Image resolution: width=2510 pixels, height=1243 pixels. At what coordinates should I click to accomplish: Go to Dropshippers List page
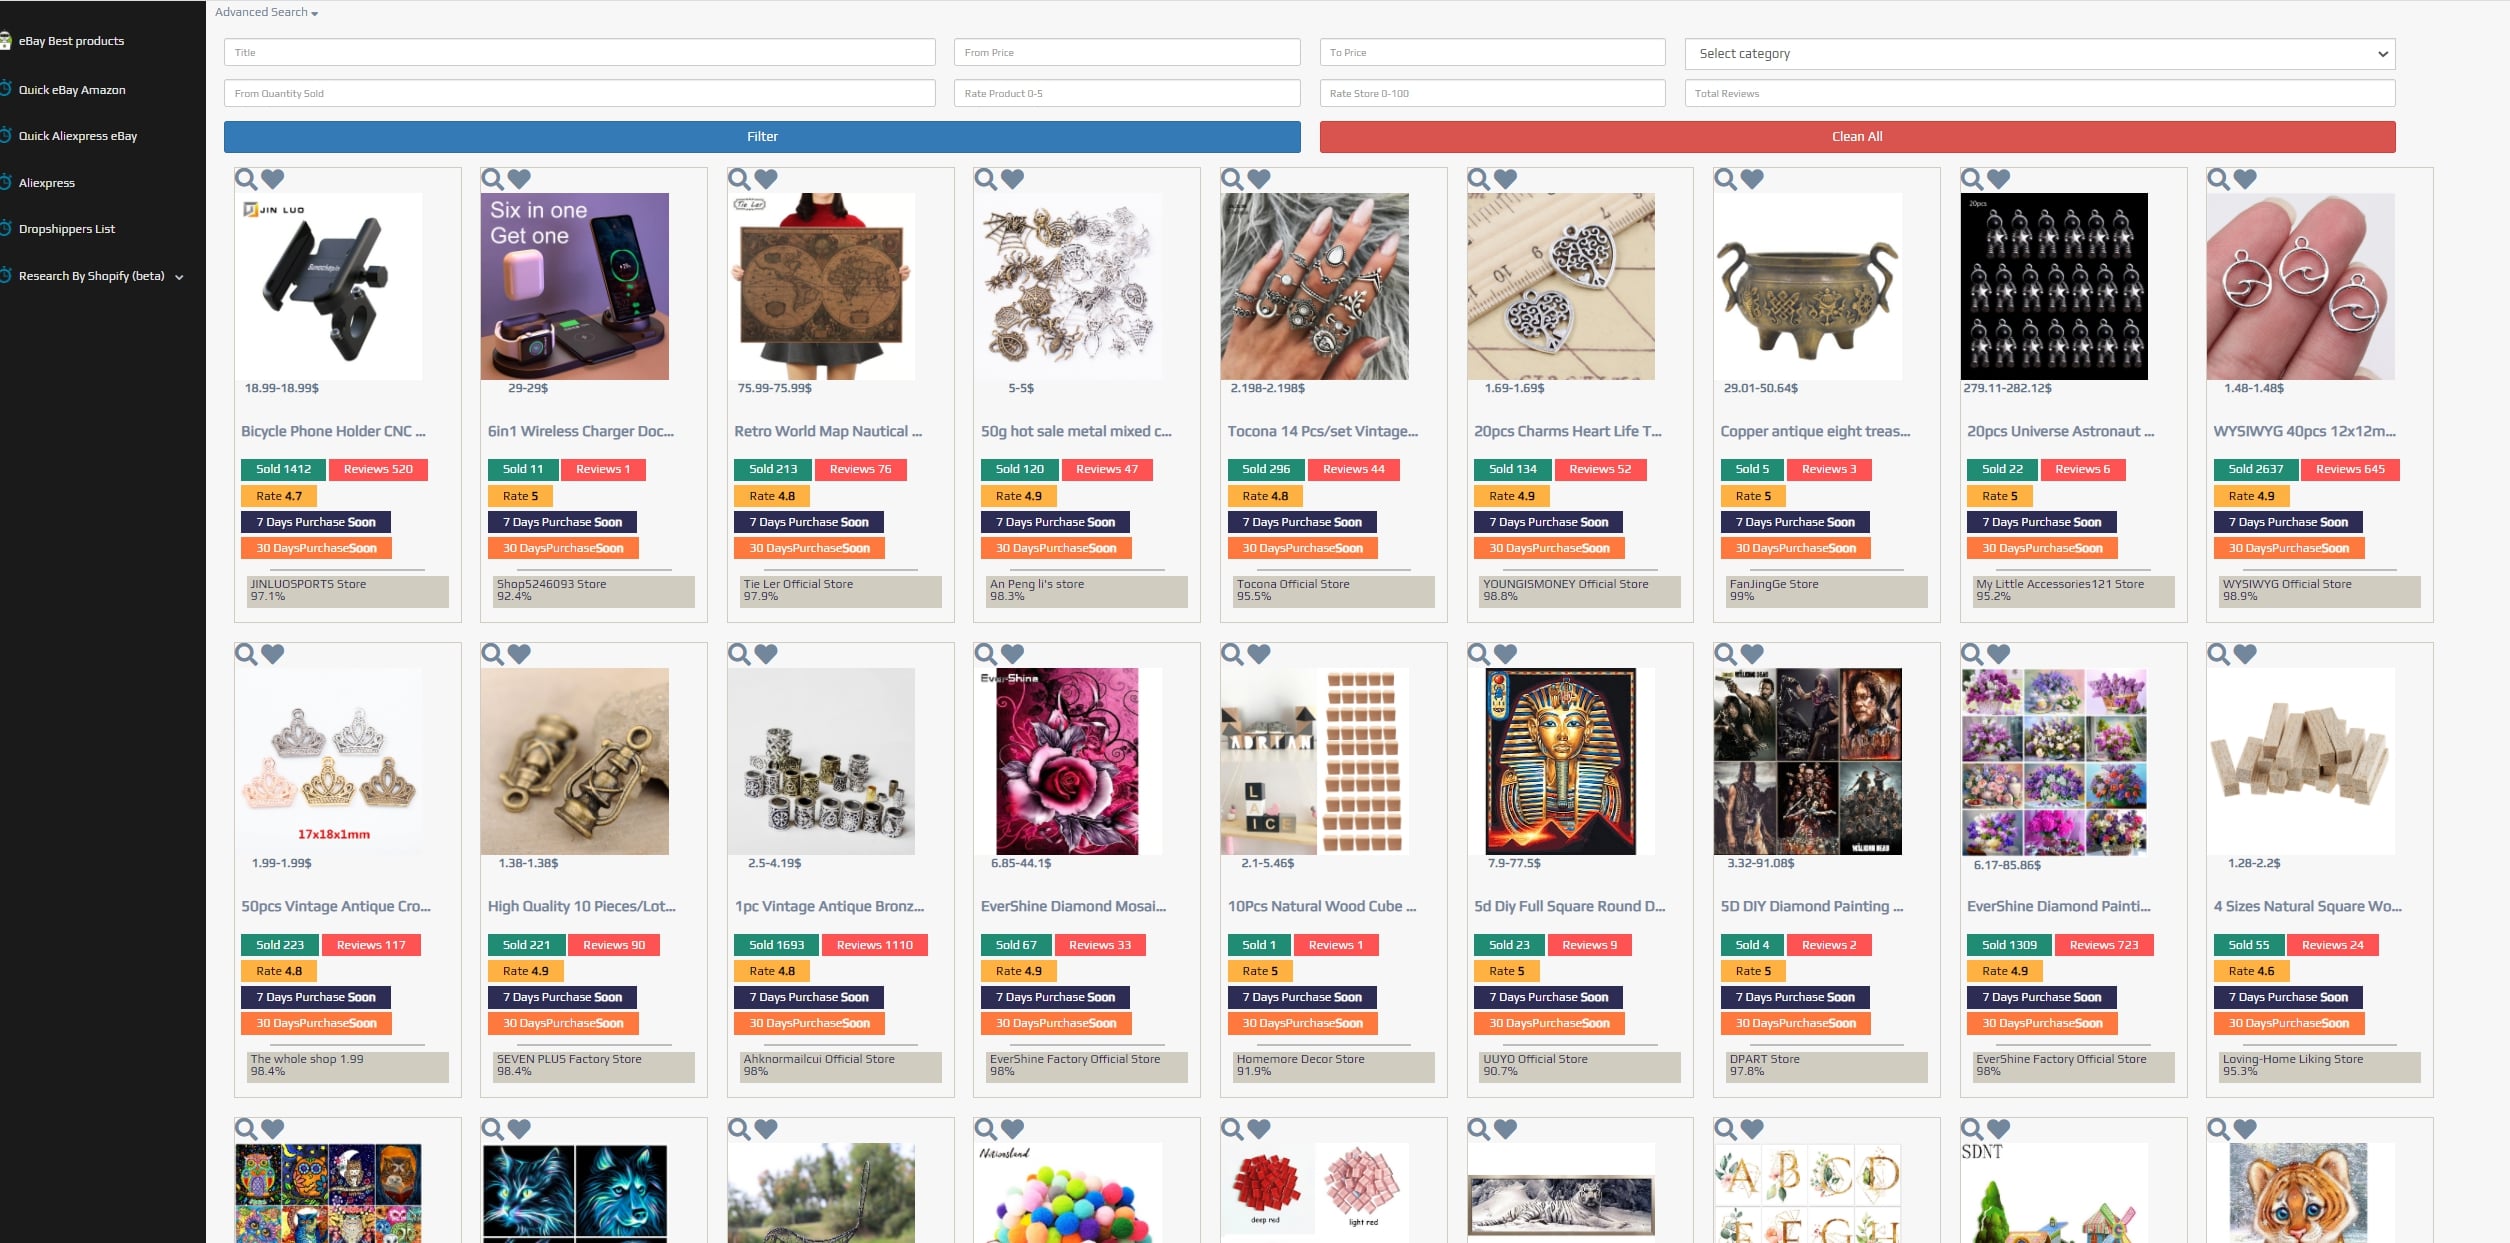point(66,229)
